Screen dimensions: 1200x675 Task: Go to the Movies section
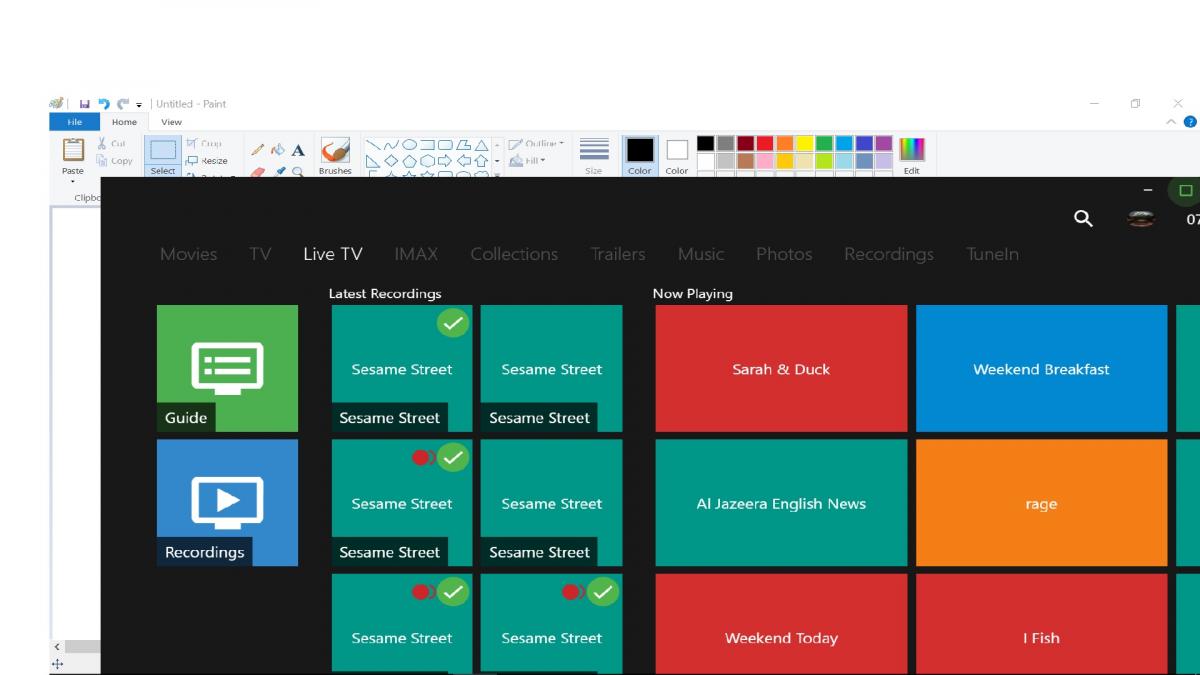(188, 254)
